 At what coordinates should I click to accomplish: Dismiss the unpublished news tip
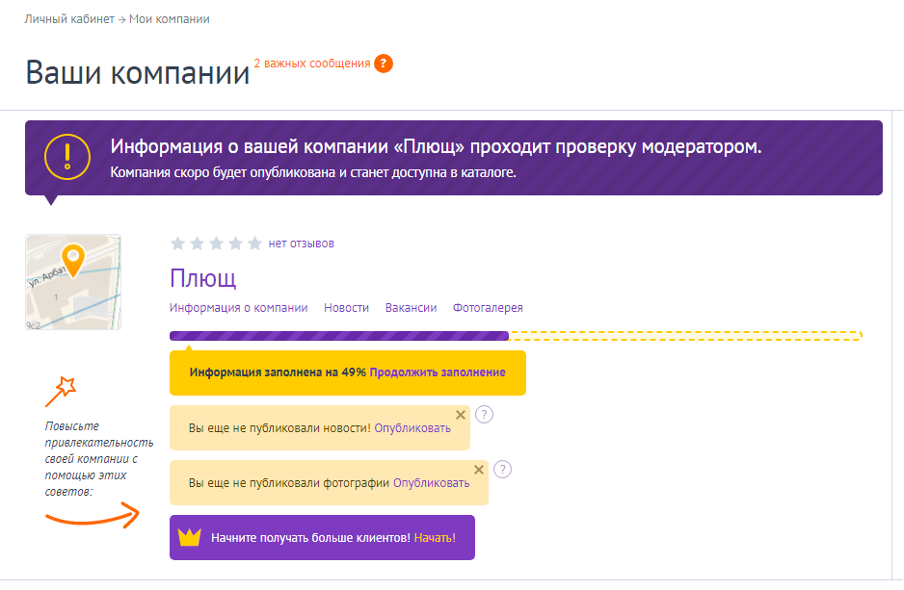click(x=460, y=414)
